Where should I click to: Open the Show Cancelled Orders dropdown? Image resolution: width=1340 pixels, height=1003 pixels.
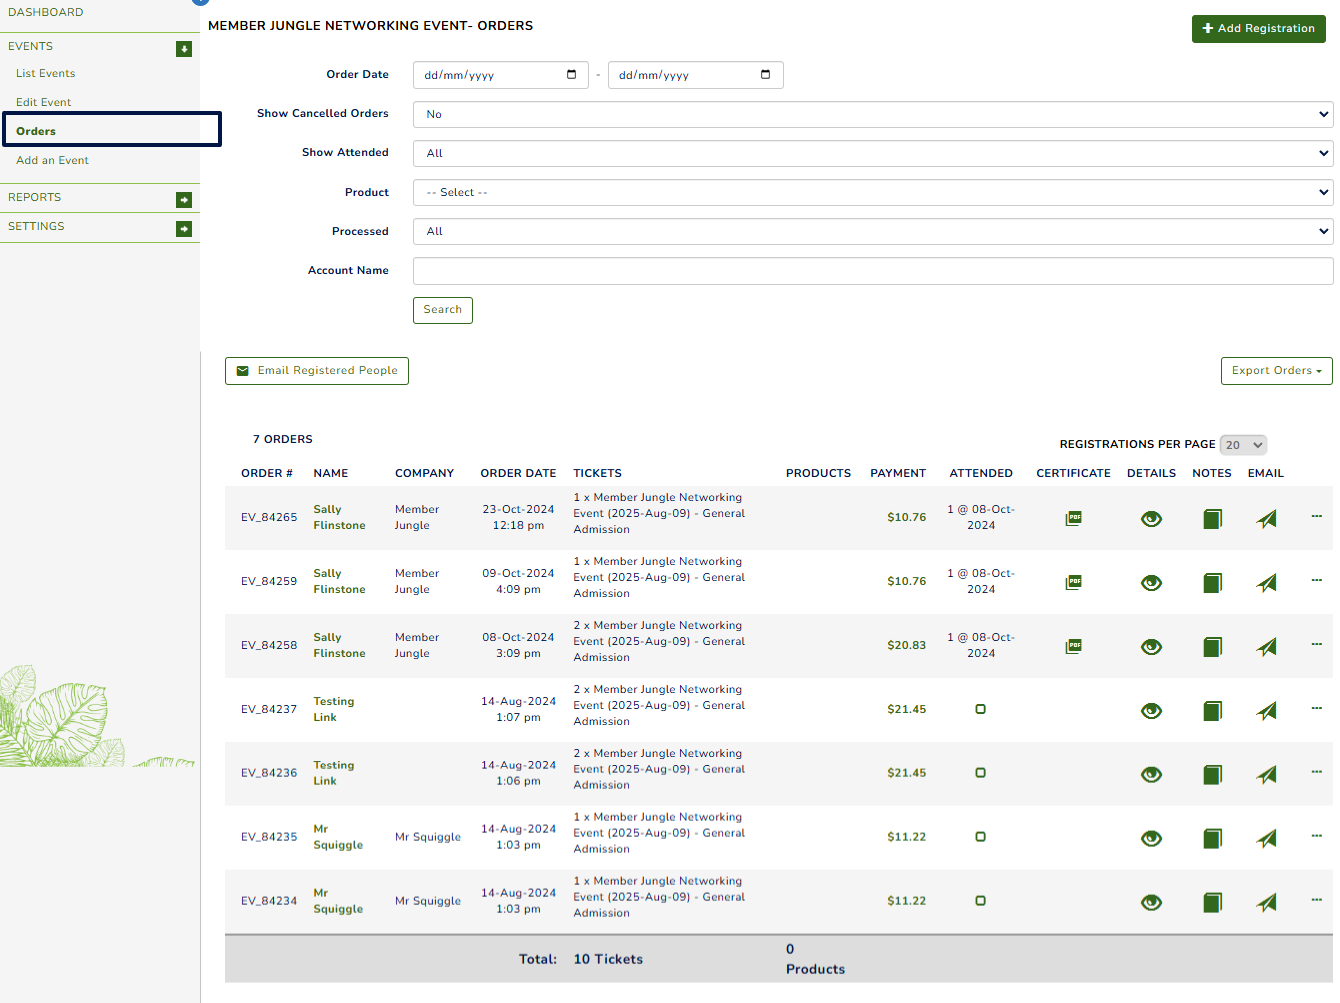[x=872, y=114]
